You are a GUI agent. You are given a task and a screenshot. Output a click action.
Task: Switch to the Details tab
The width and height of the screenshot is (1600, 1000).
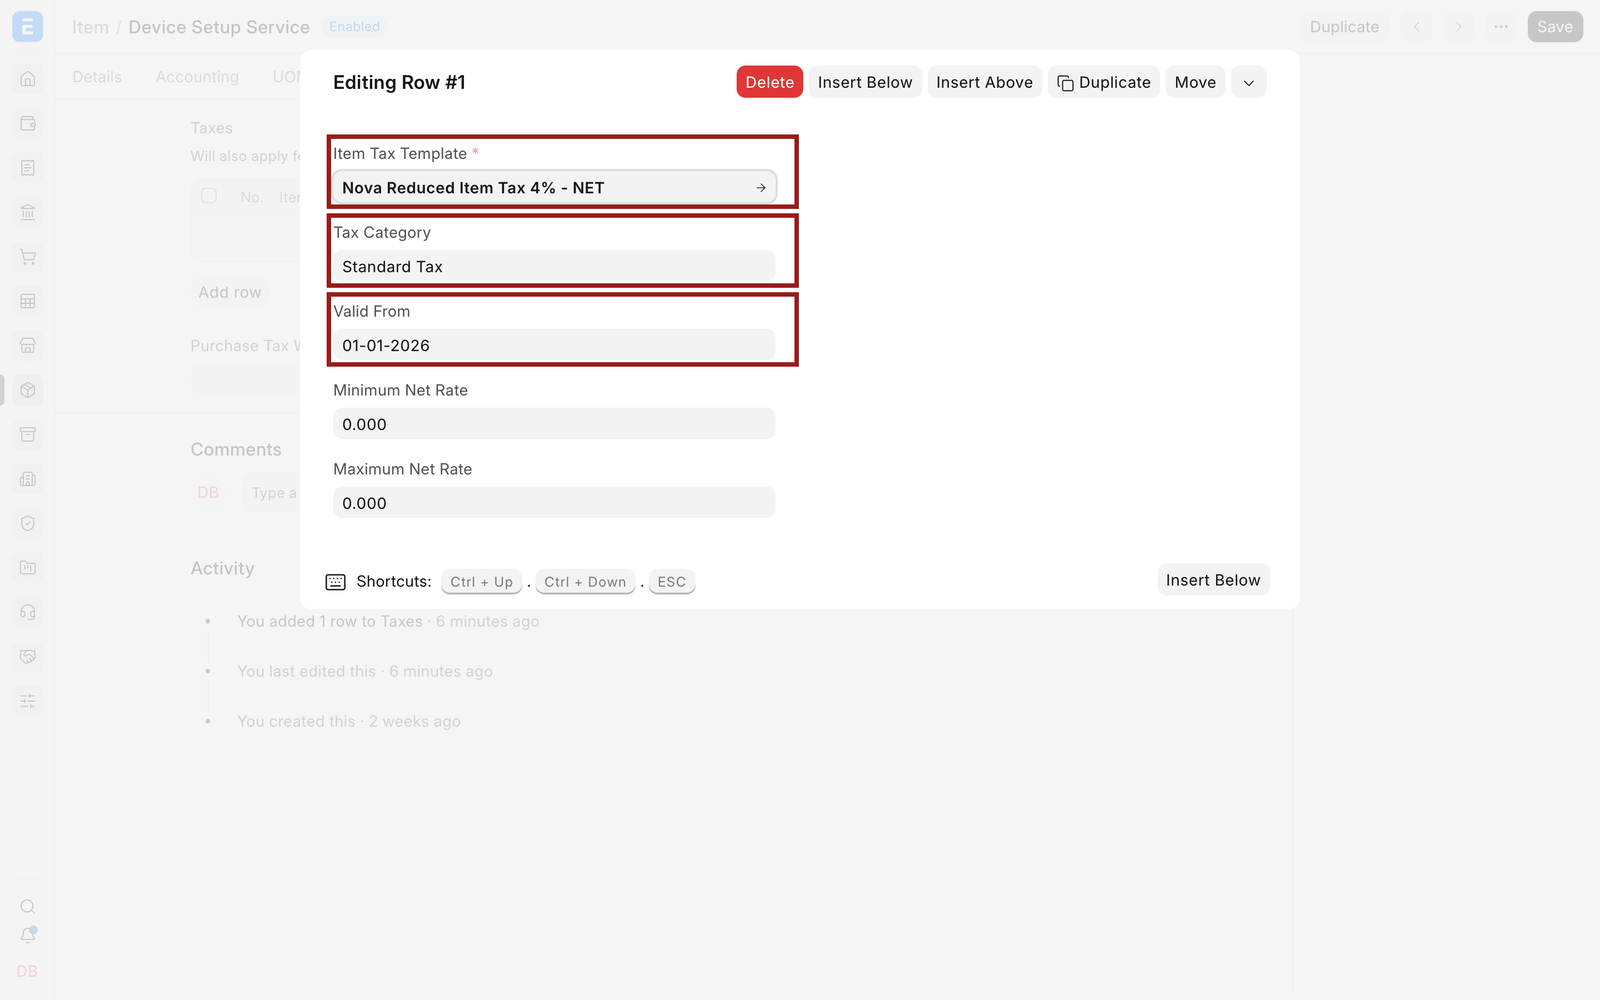(x=97, y=77)
